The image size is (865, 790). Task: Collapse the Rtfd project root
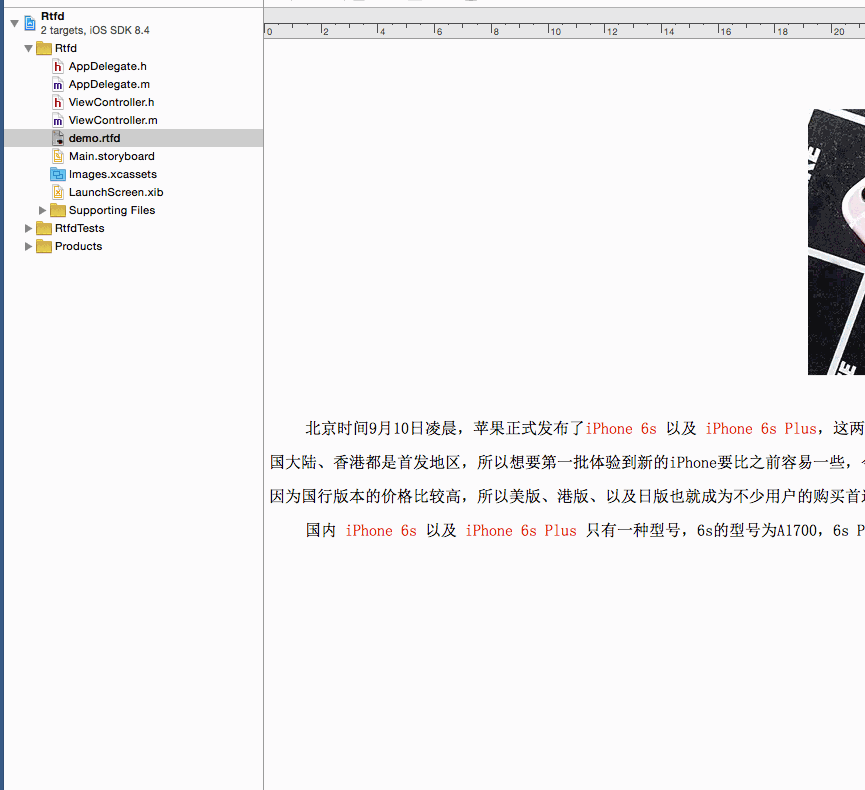pos(15,23)
